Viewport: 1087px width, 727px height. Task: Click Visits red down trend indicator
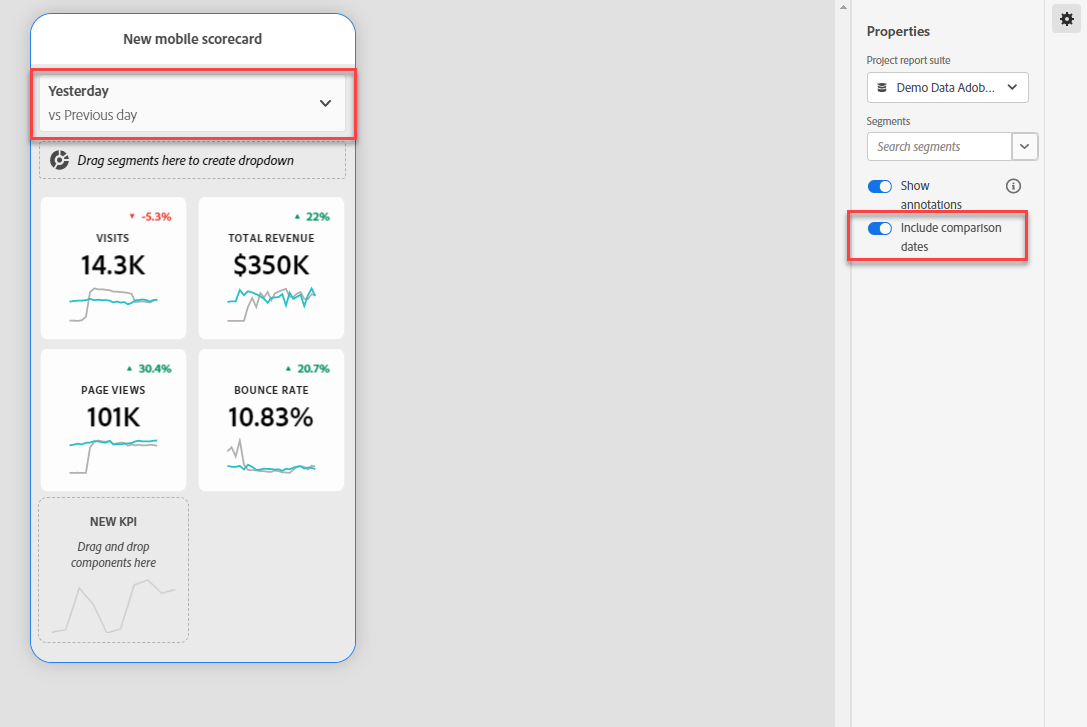pos(132,216)
